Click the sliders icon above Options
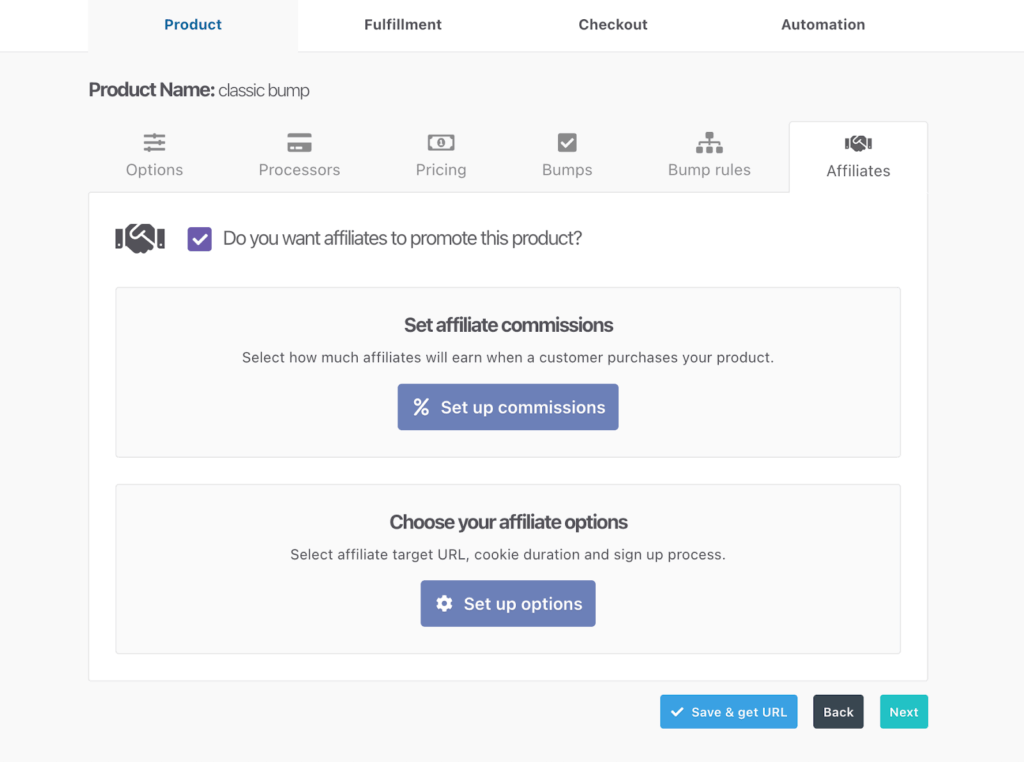 tap(154, 142)
